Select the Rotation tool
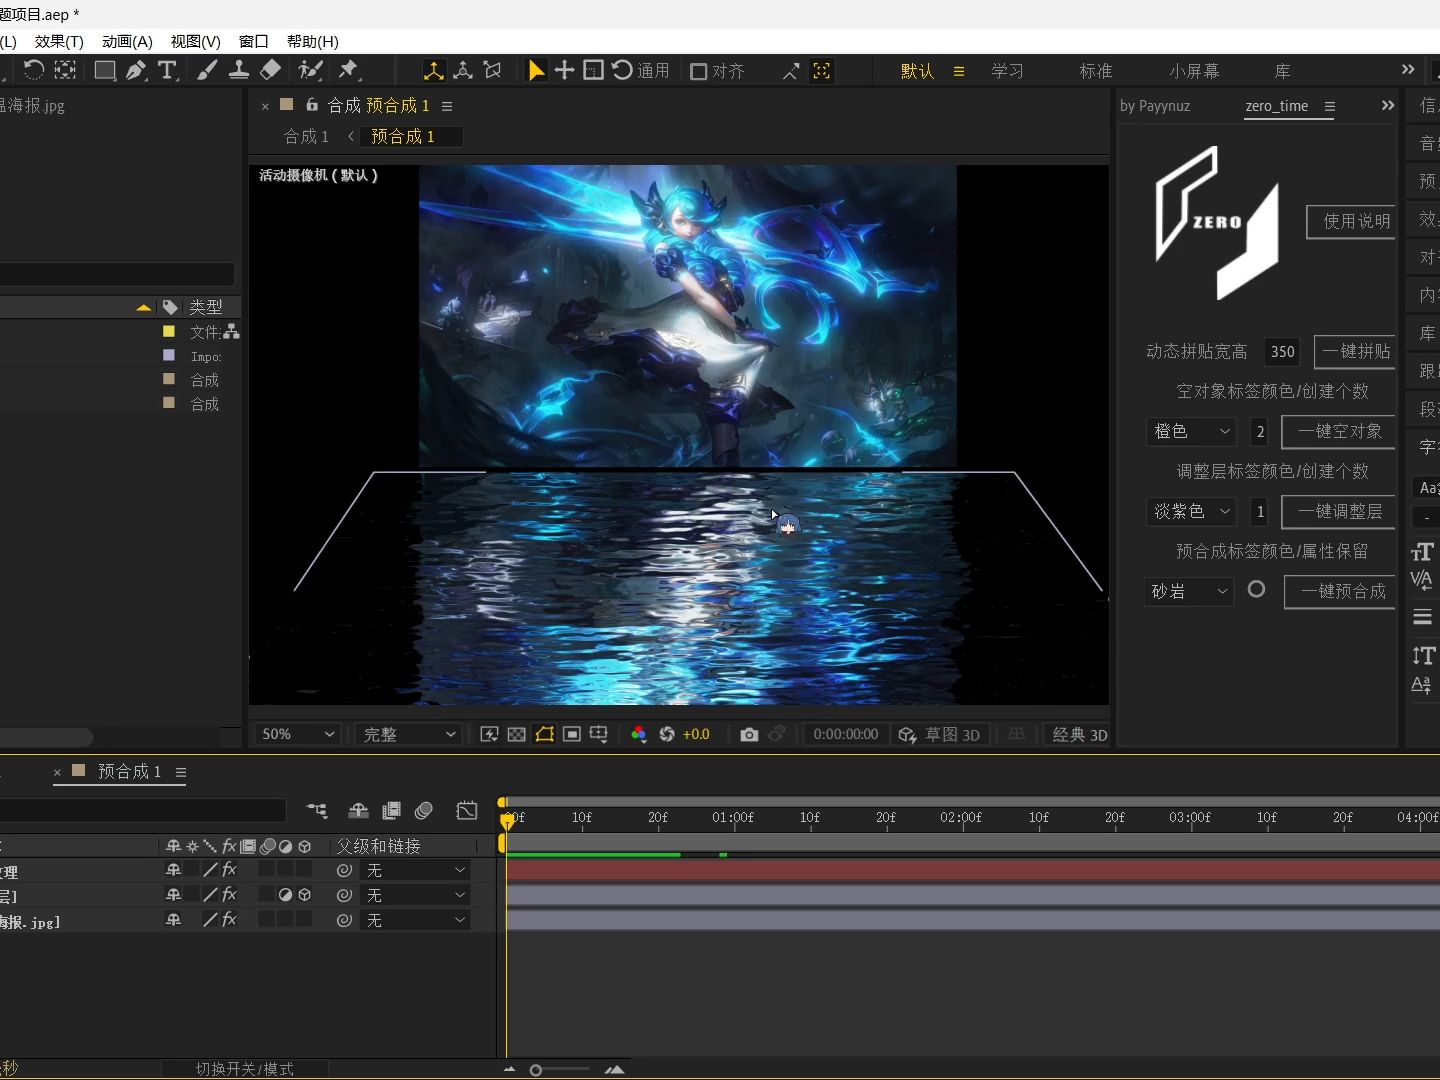This screenshot has width=1440, height=1080. (x=34, y=70)
